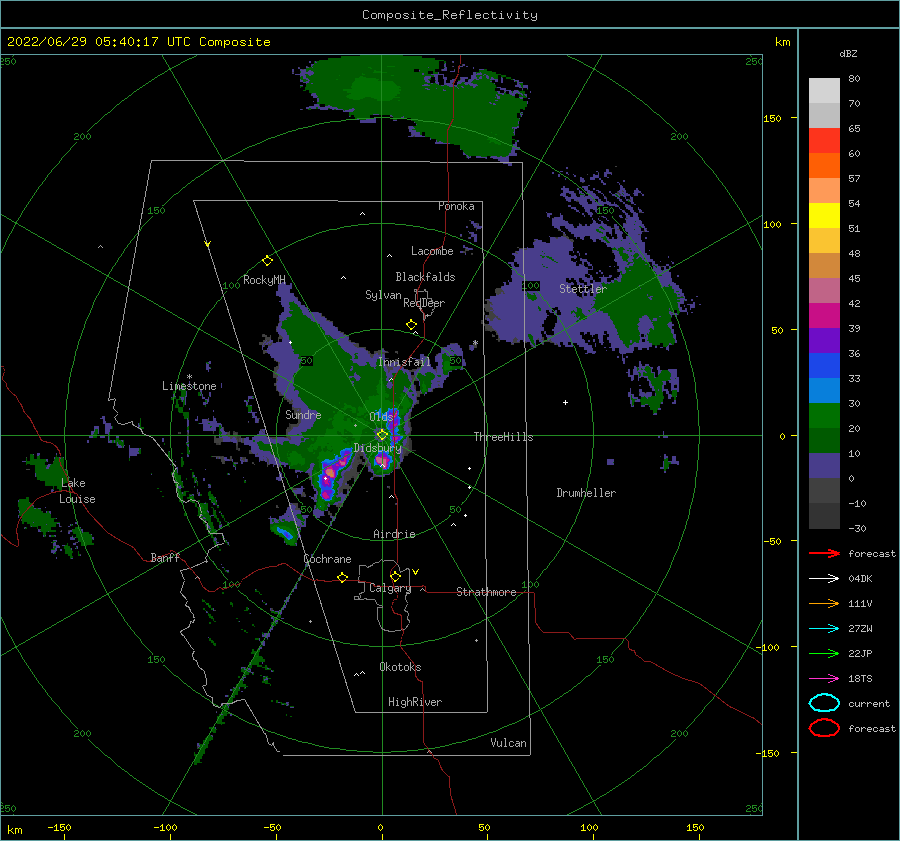The image size is (900, 841).
Task: Click the Sylvan label
Action: pos(383,295)
